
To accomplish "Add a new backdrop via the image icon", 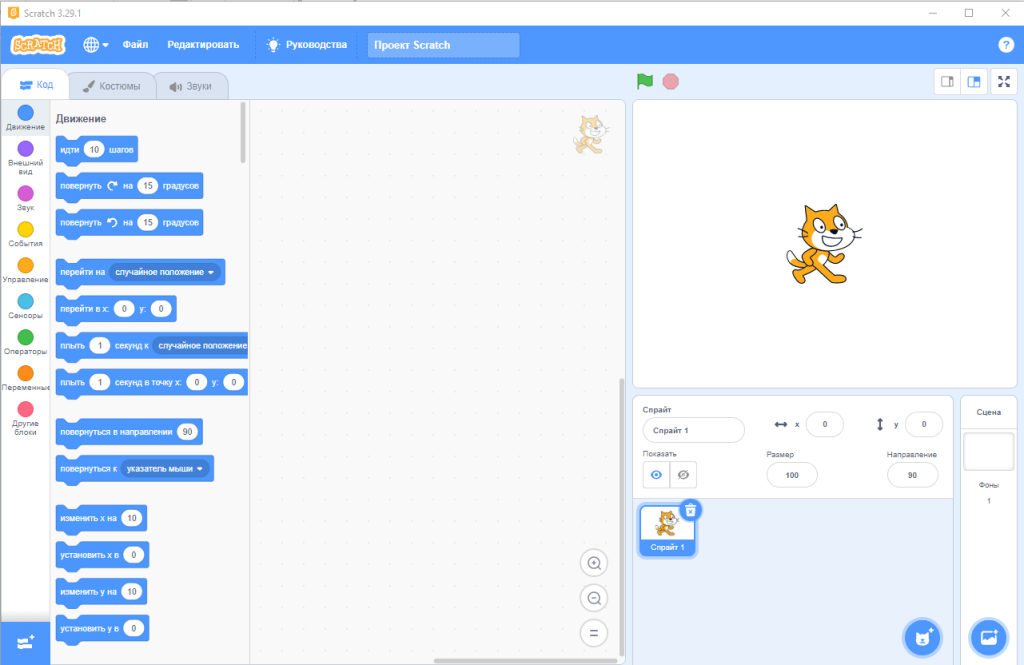I will pyautogui.click(x=988, y=637).
